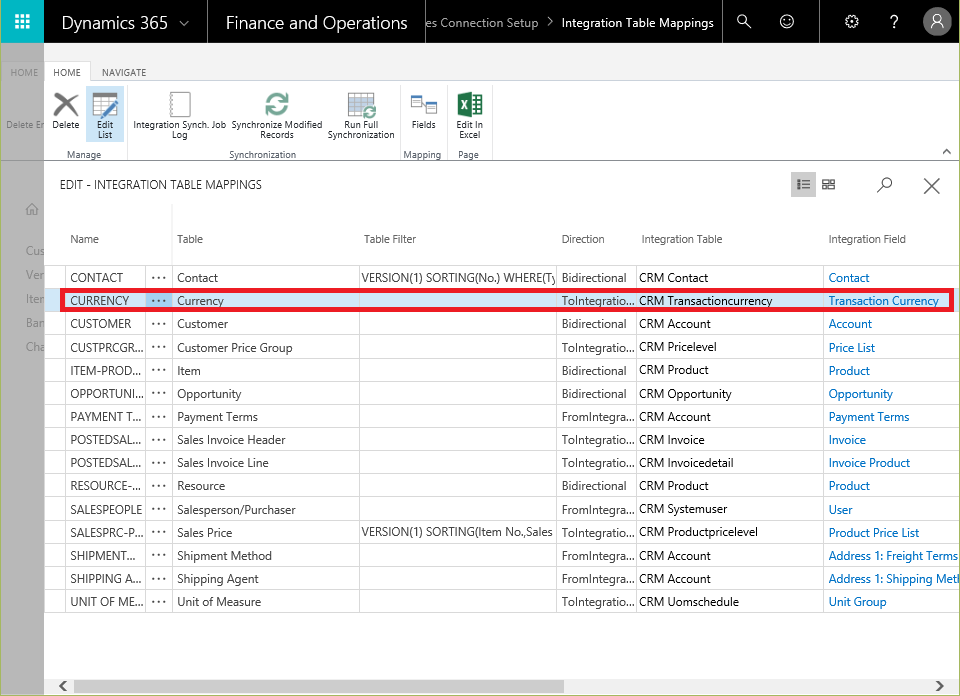Open the Contact integration field link
Image resolution: width=960 pixels, height=696 pixels.
point(849,277)
